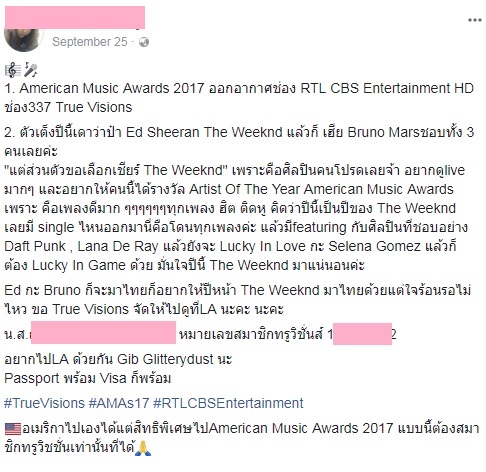486x472 pixels.
Task: Open the poster's profile picture
Action: click(x=24, y=39)
